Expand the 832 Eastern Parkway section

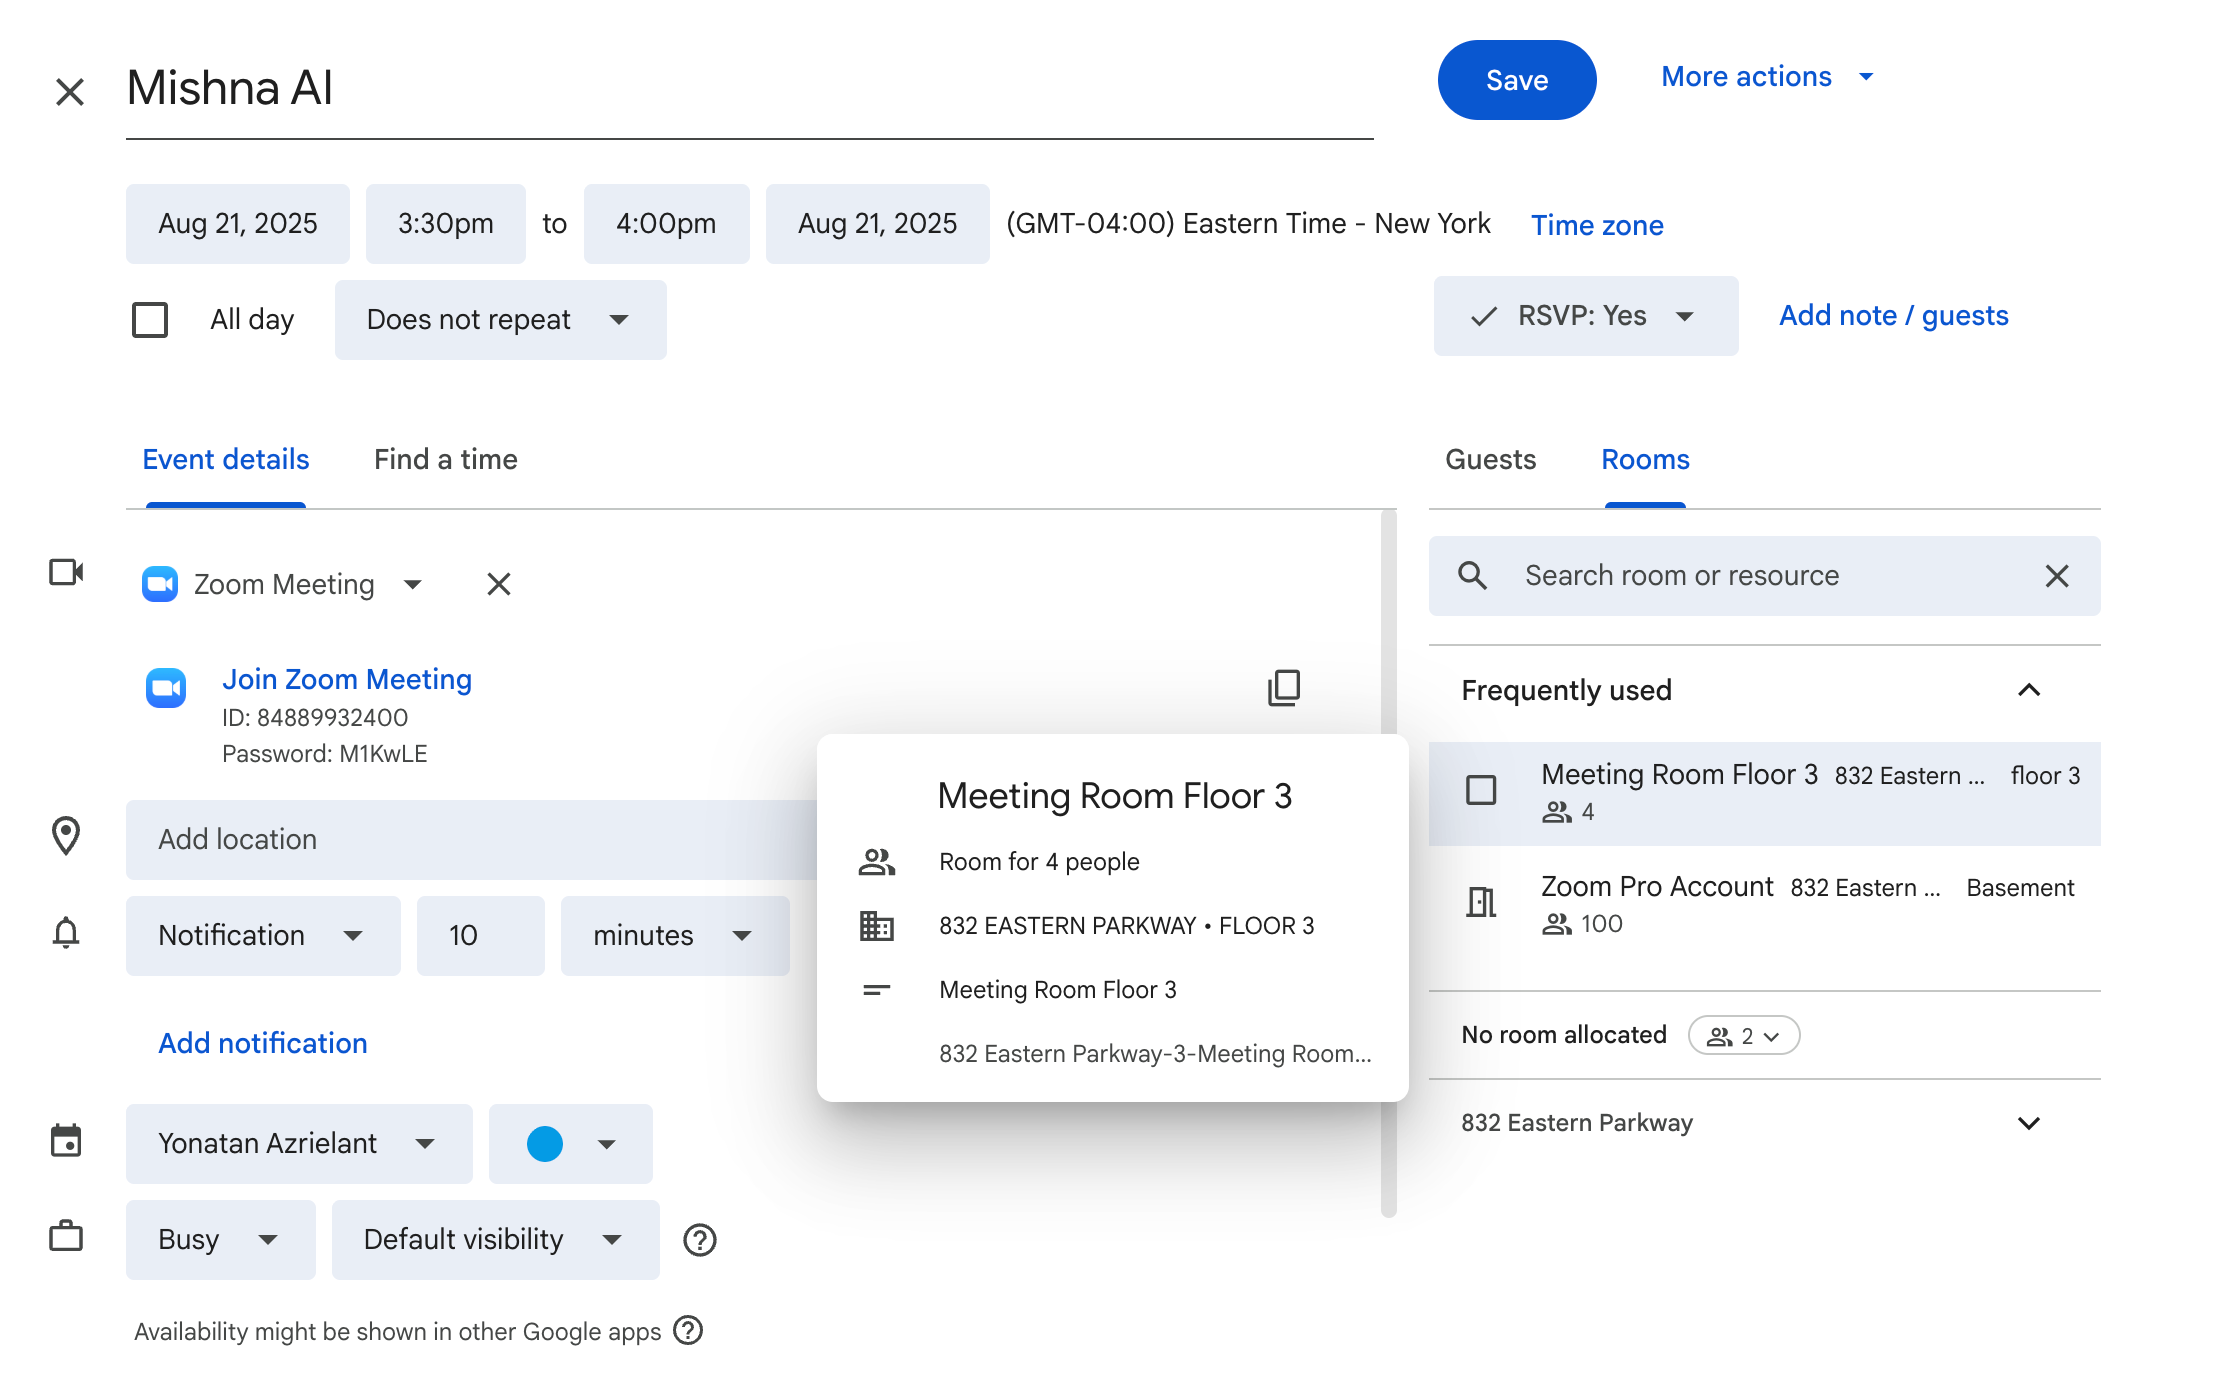coord(2029,1123)
